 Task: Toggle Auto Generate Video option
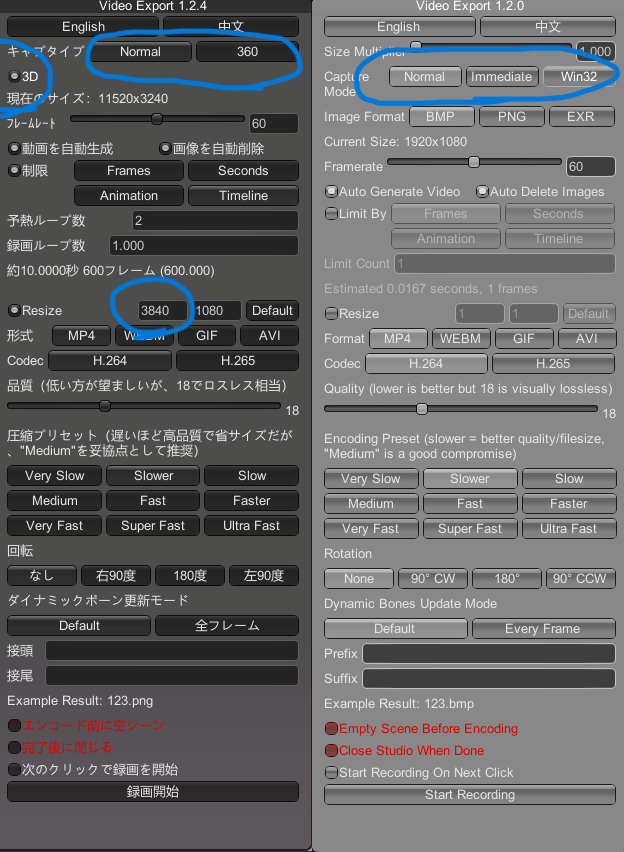(x=332, y=191)
